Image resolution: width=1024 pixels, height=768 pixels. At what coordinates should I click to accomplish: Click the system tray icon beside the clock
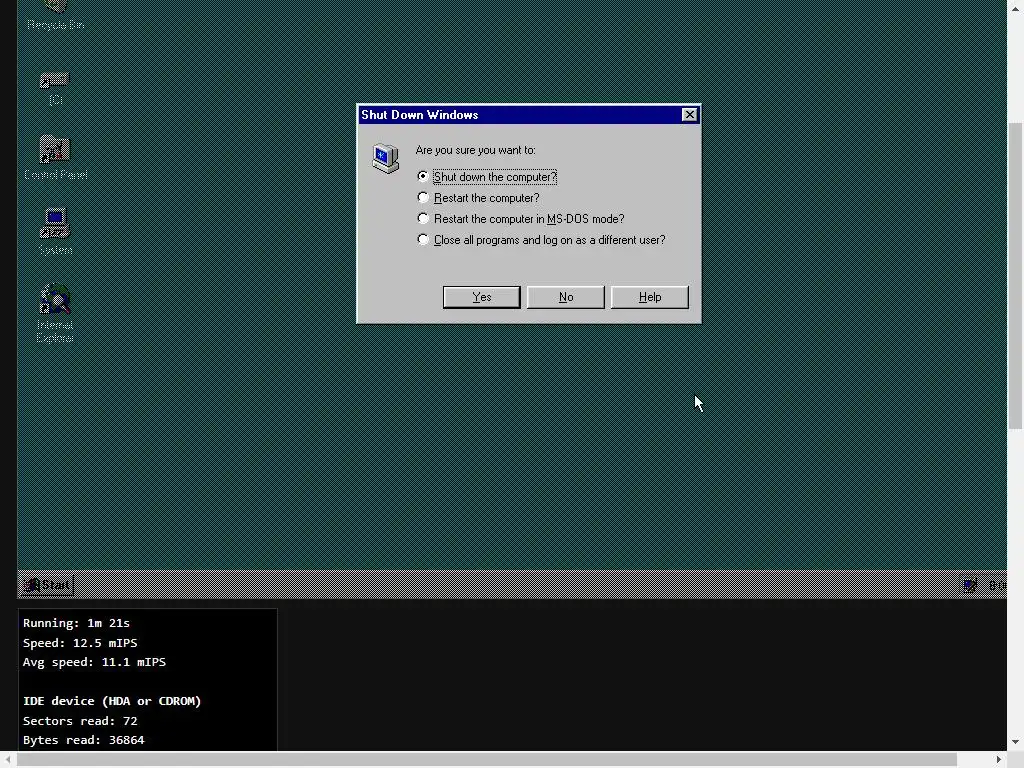970,585
